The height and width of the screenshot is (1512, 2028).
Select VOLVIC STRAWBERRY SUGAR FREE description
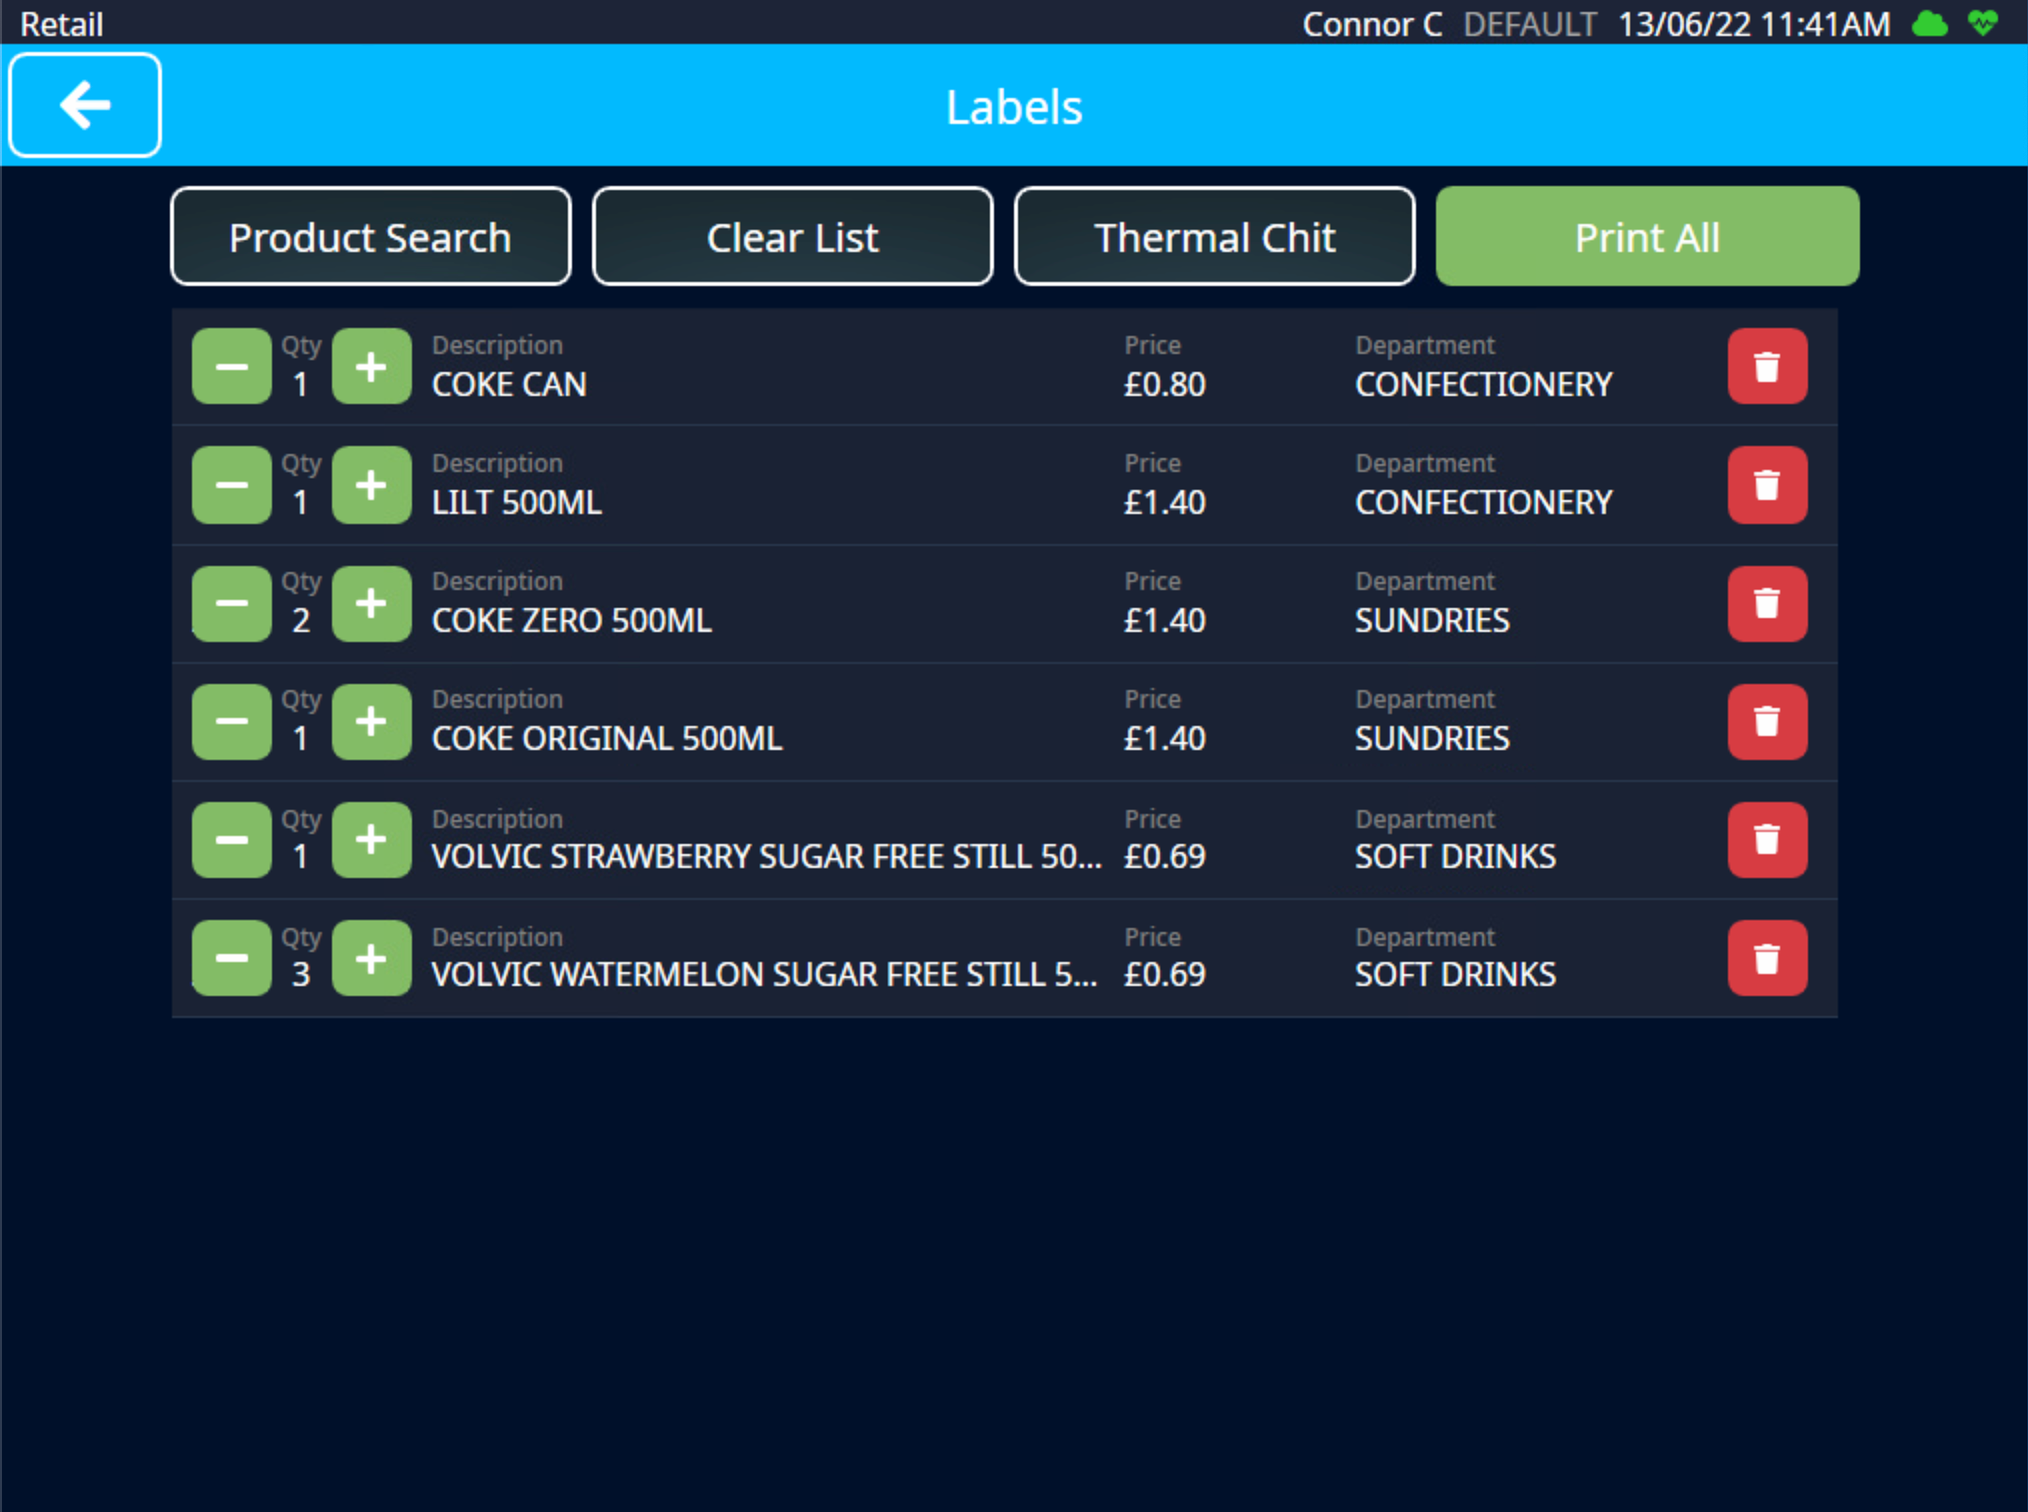(x=767, y=856)
